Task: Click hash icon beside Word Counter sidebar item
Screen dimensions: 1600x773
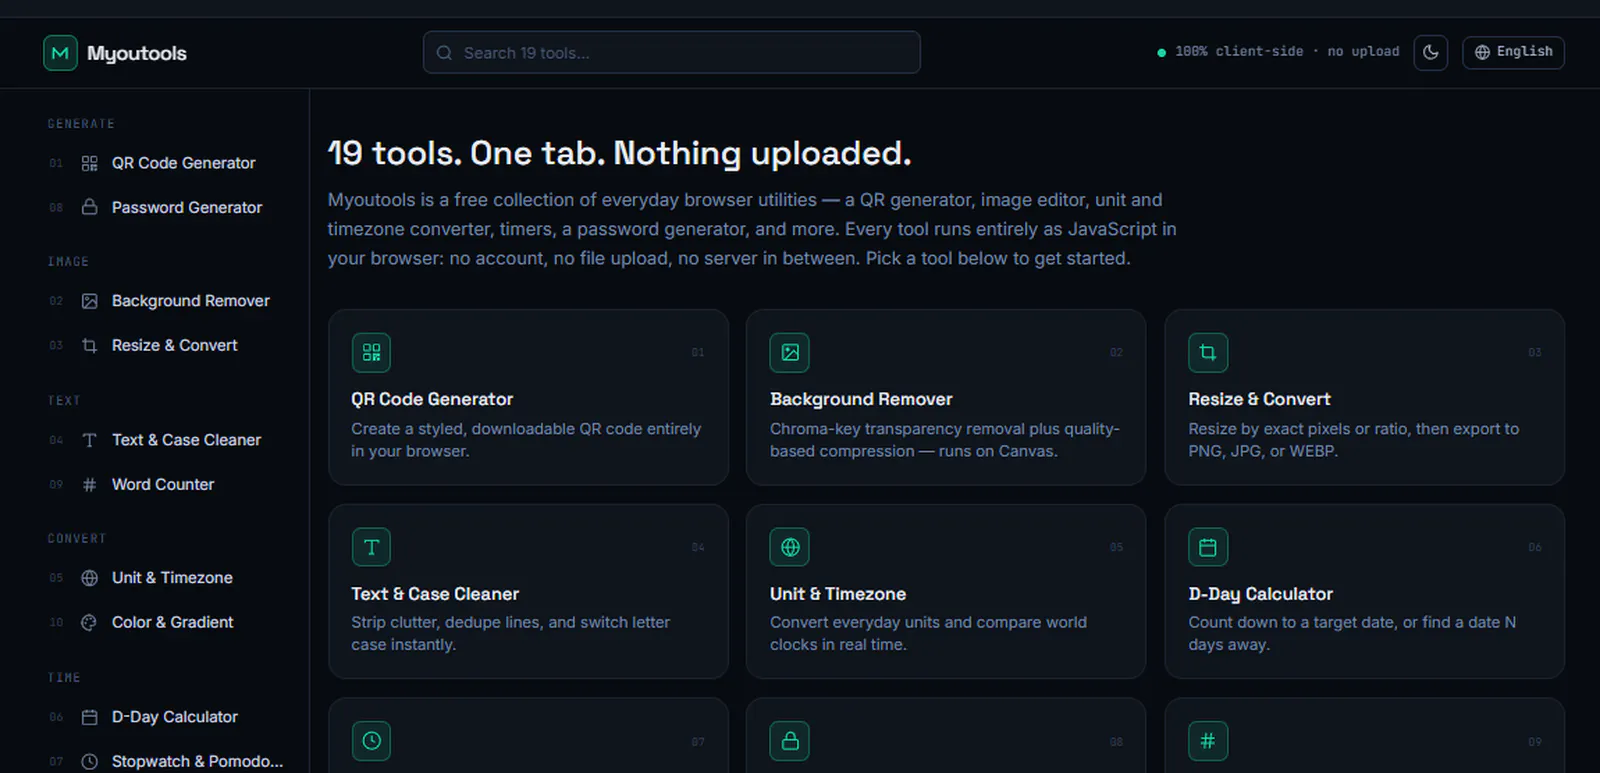Action: pos(89,484)
